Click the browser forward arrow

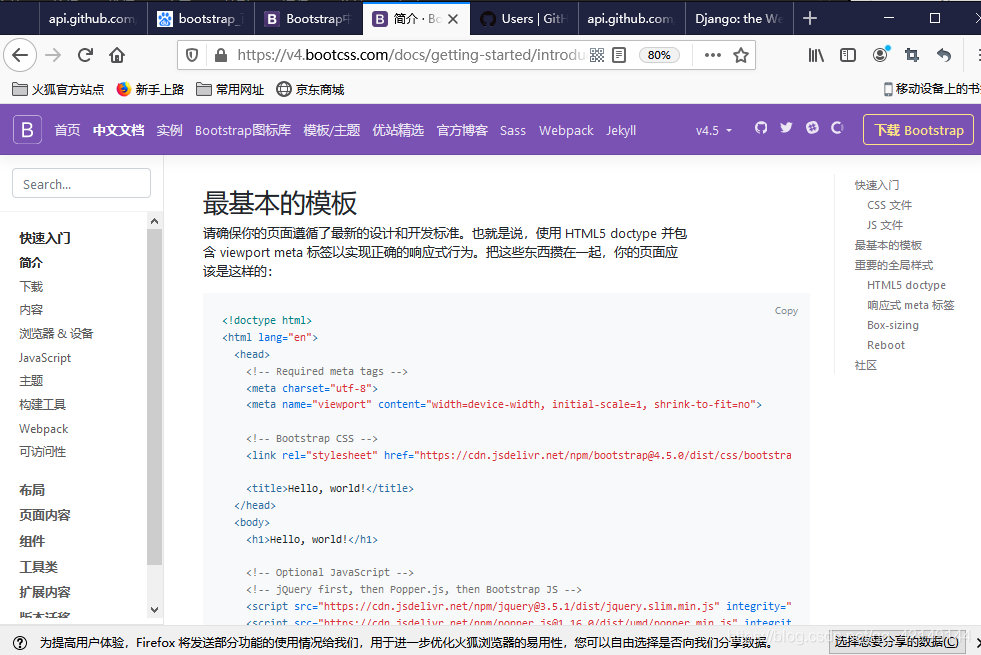(53, 55)
